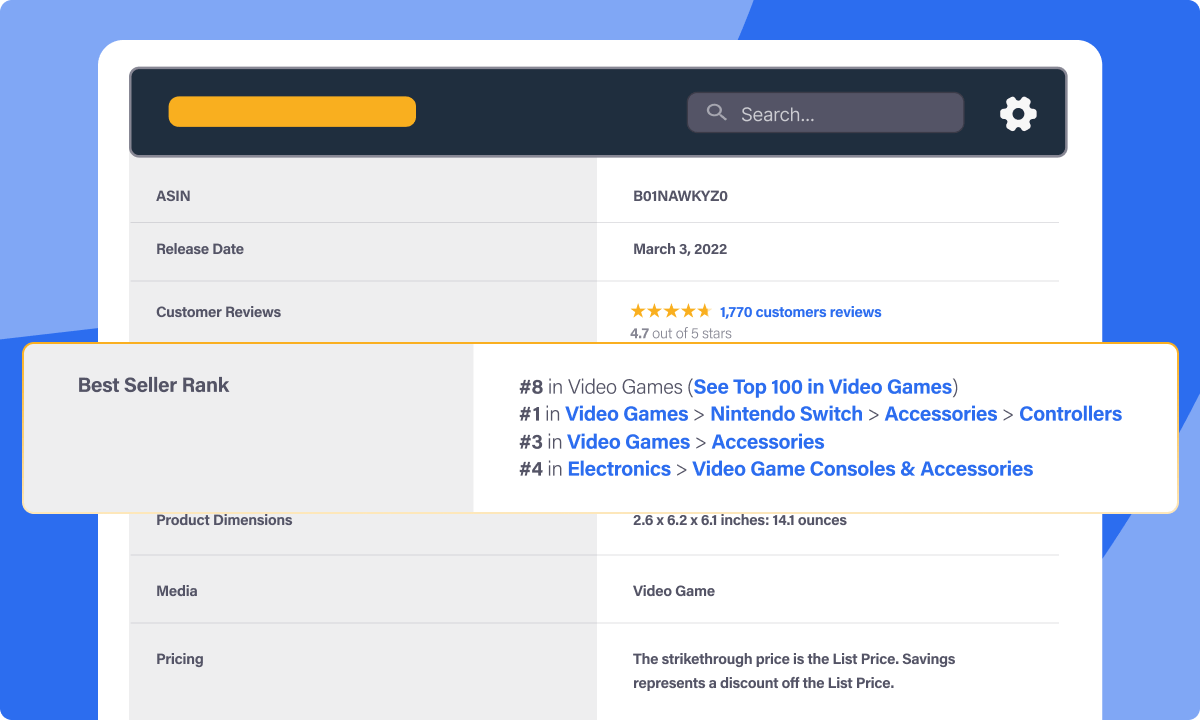Screen dimensions: 1200x720
Task: Type in the Search... input field
Action: (840, 114)
